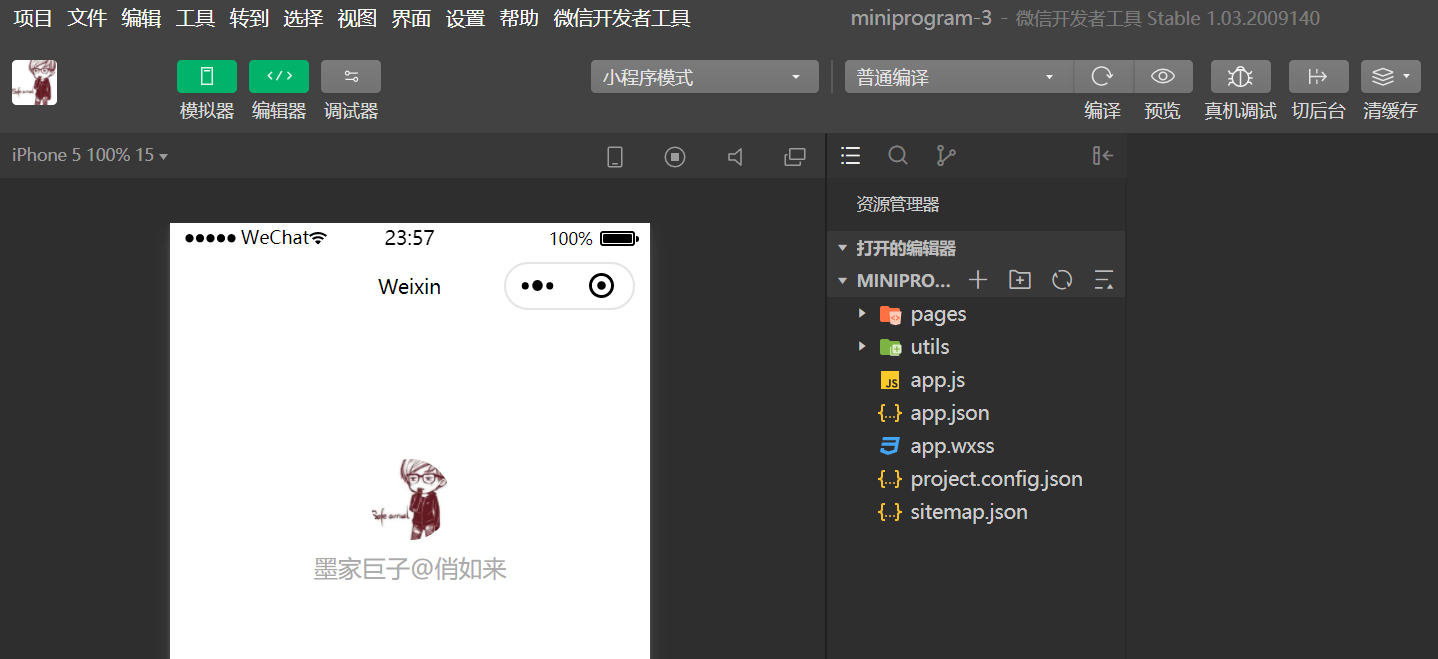
Task: Open the project.config.json file
Action: 976,479
